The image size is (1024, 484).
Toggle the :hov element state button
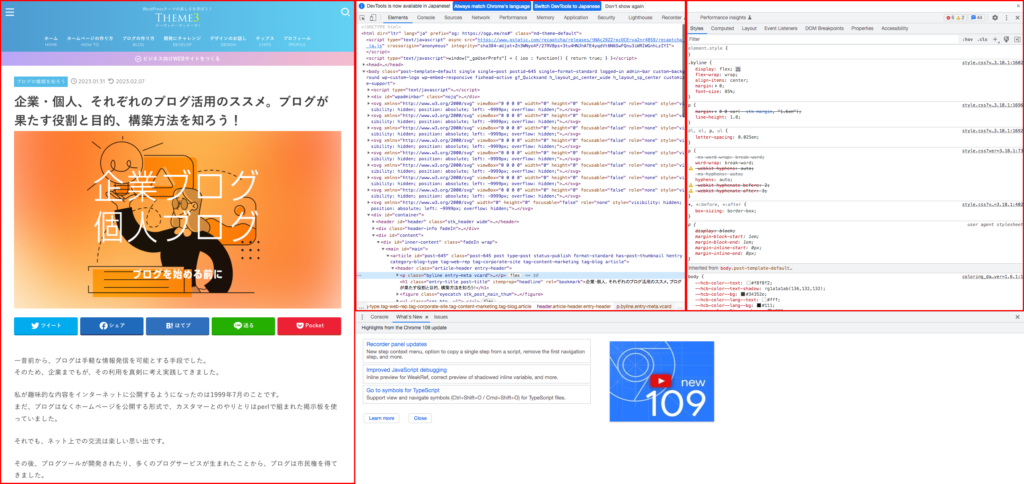968,39
